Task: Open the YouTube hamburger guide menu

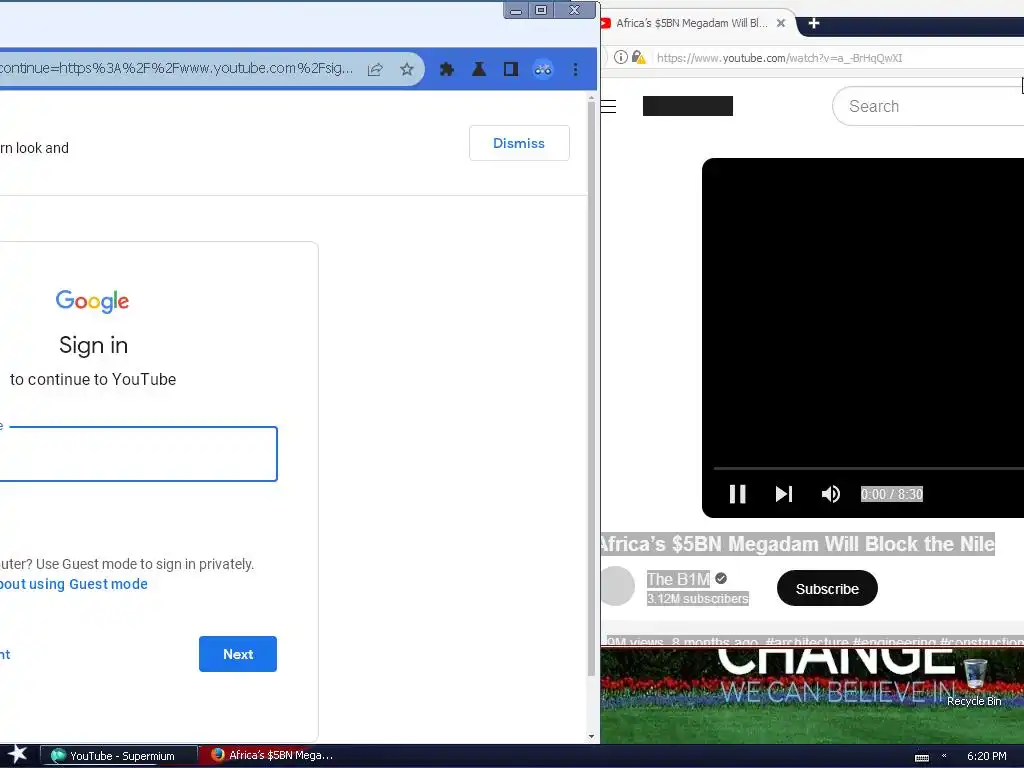Action: click(x=609, y=106)
